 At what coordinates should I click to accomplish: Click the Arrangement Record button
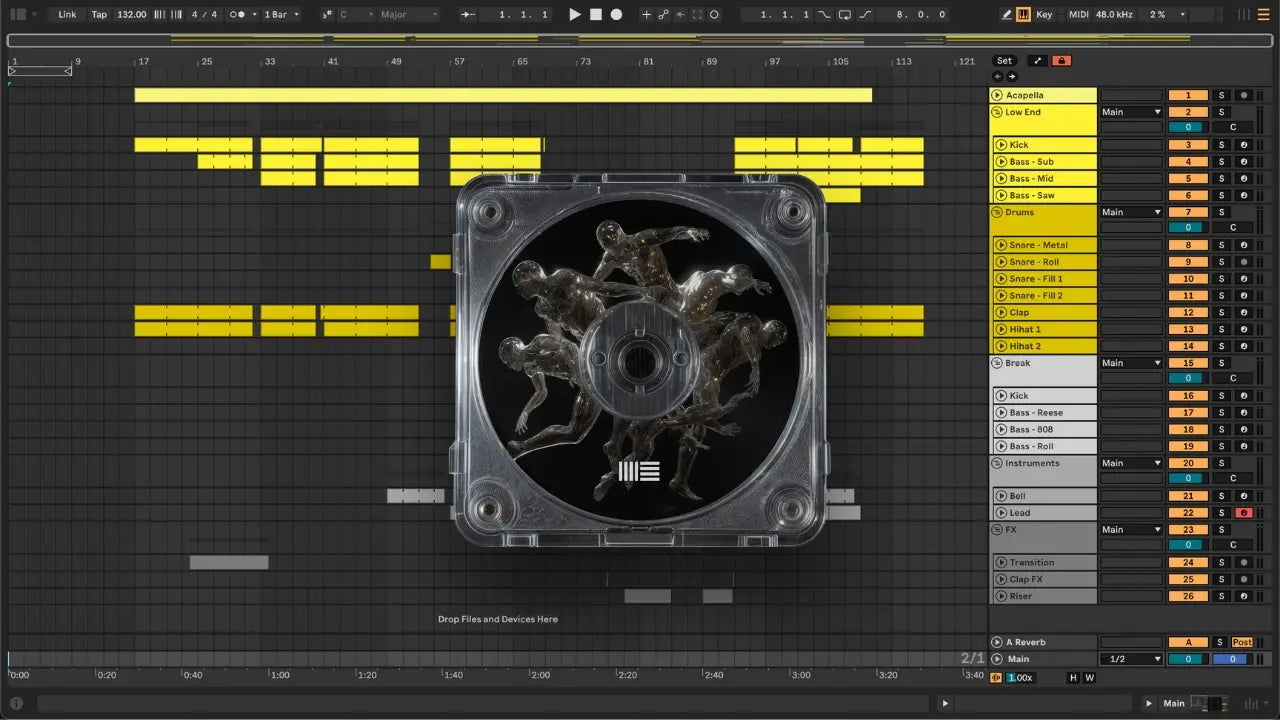click(x=616, y=15)
